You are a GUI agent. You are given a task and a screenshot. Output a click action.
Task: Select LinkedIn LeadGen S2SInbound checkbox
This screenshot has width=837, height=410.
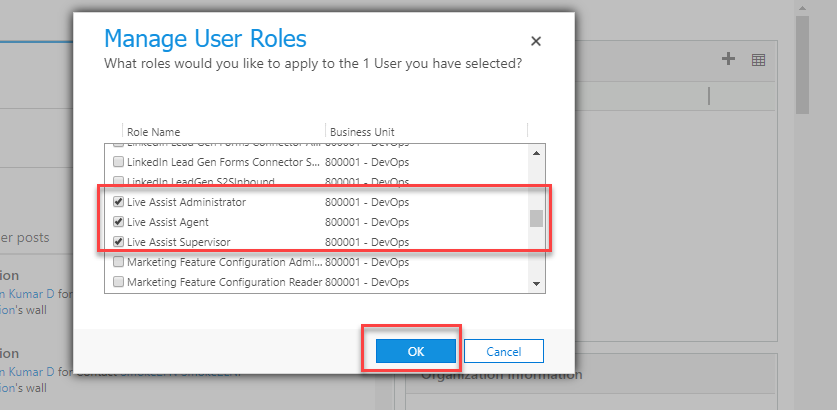[x=119, y=182]
